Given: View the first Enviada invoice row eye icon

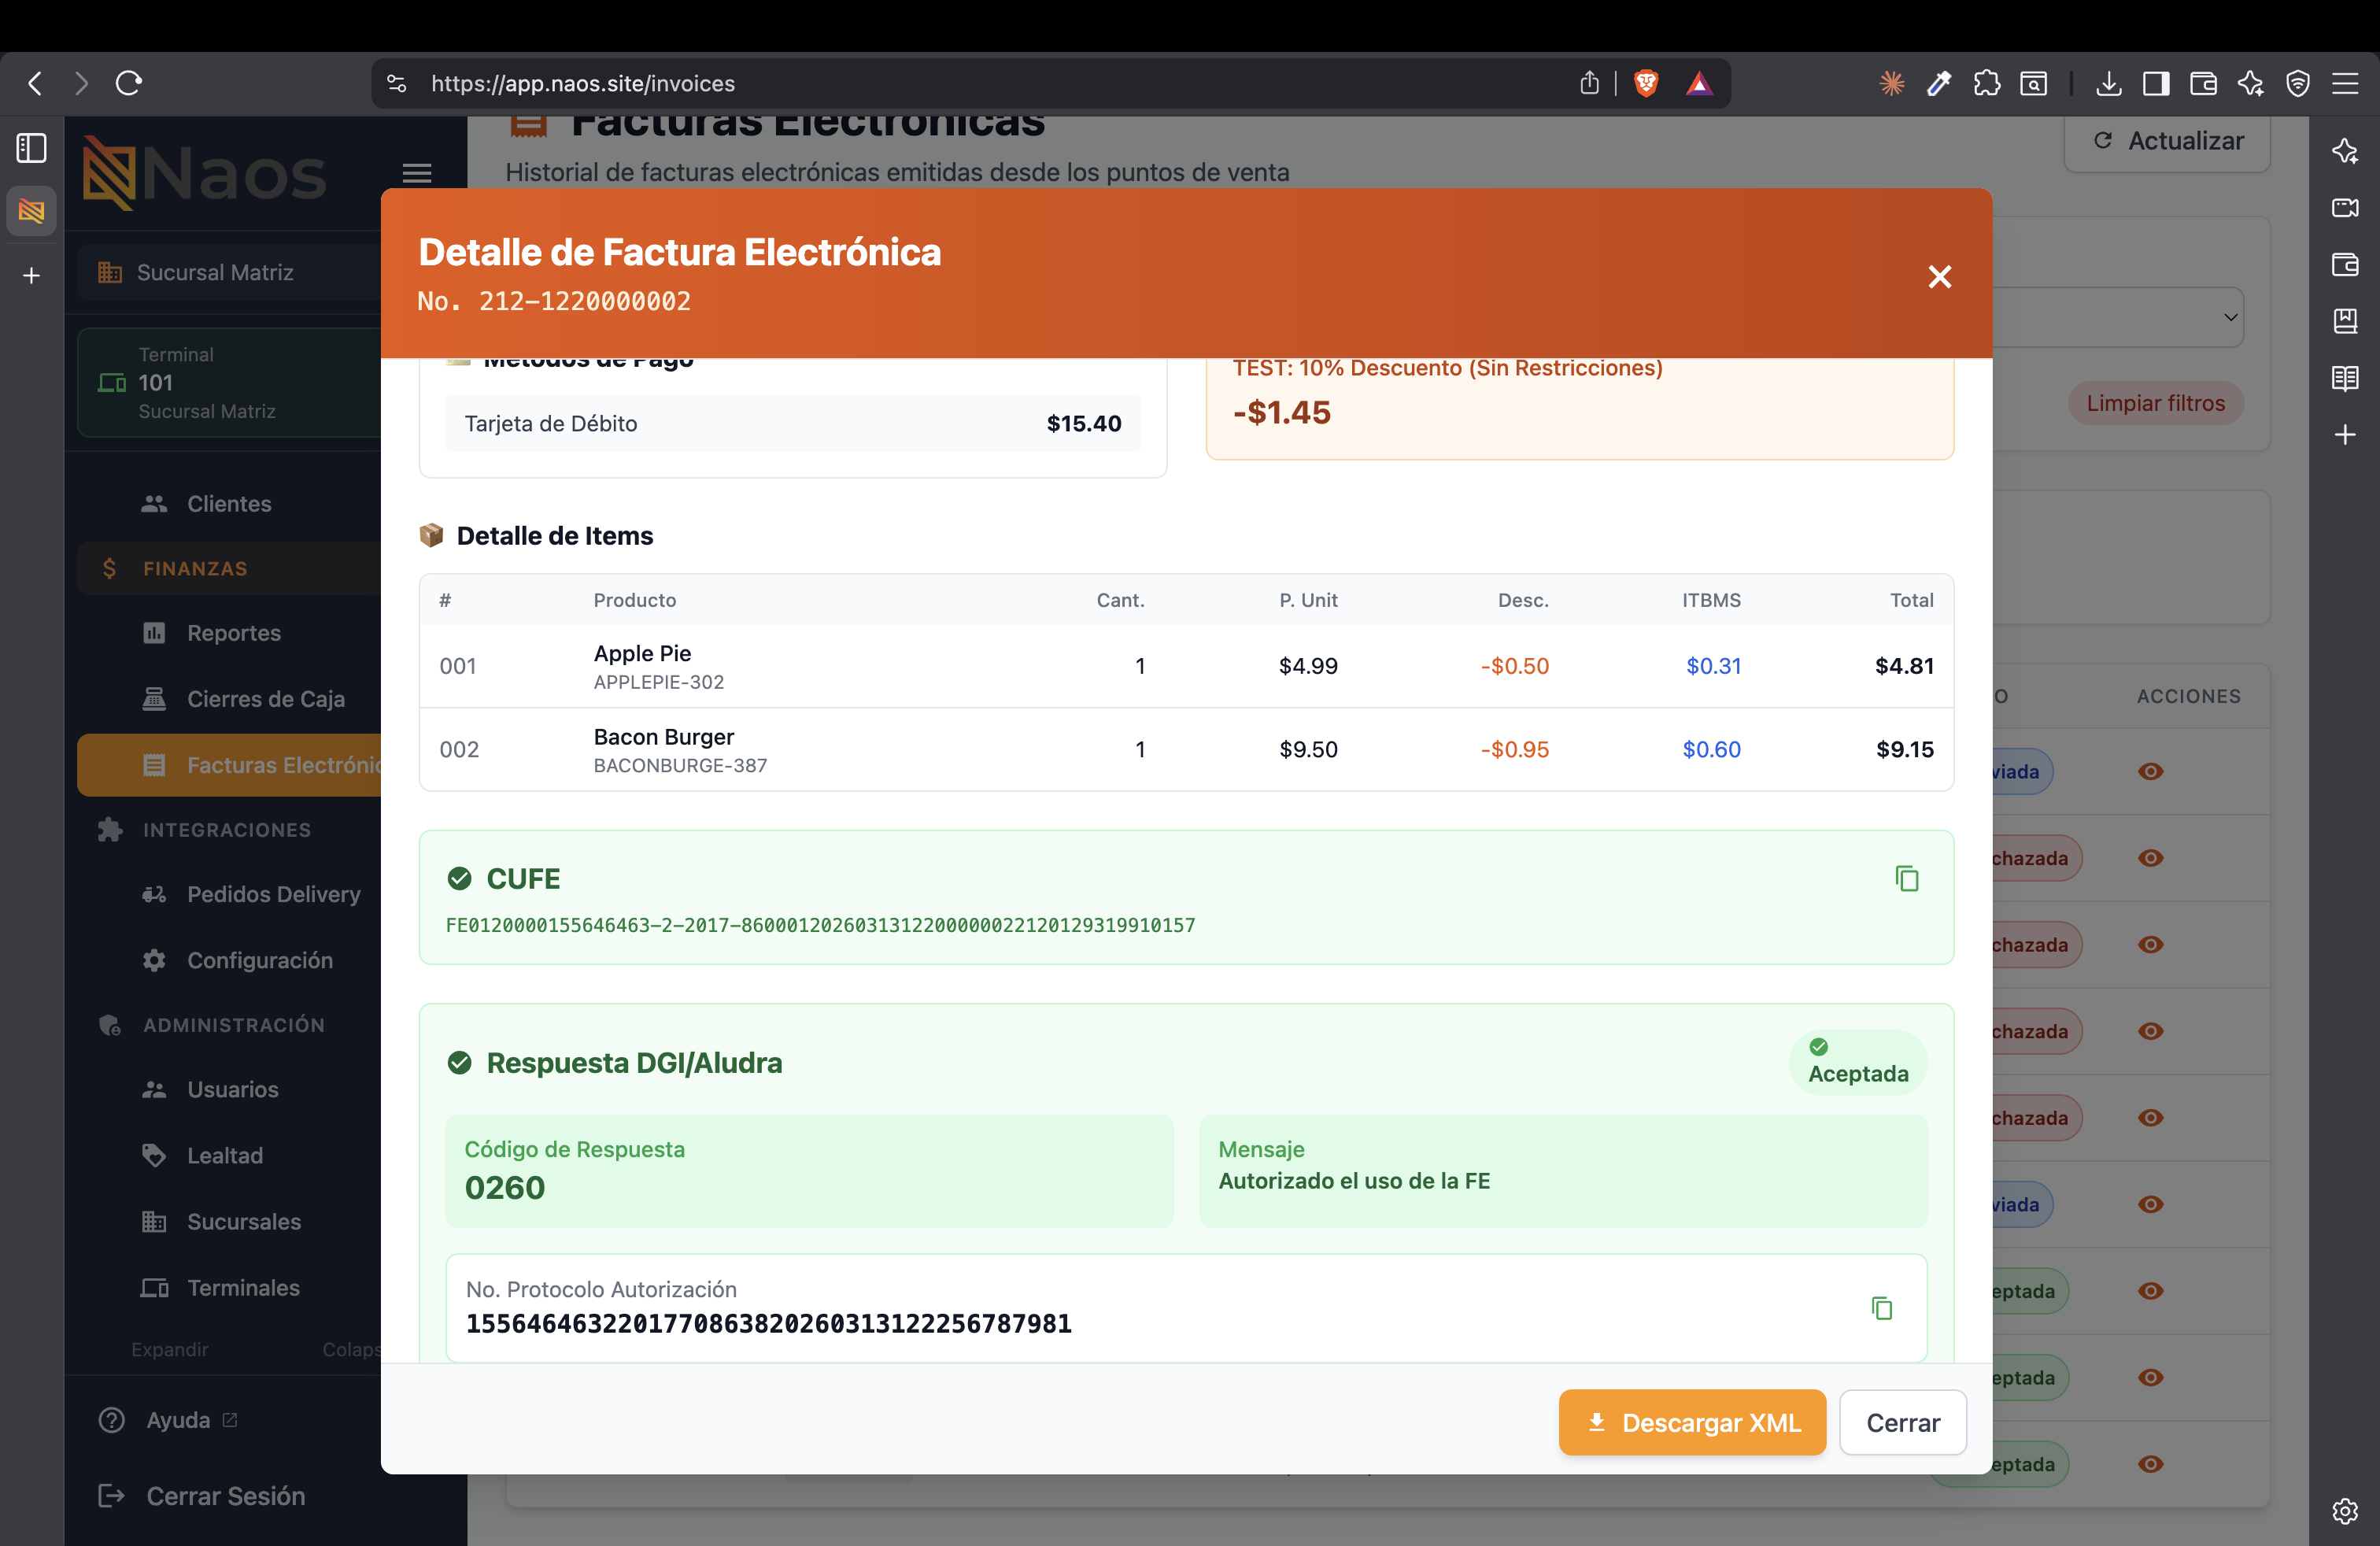Looking at the screenshot, I should (x=2150, y=771).
